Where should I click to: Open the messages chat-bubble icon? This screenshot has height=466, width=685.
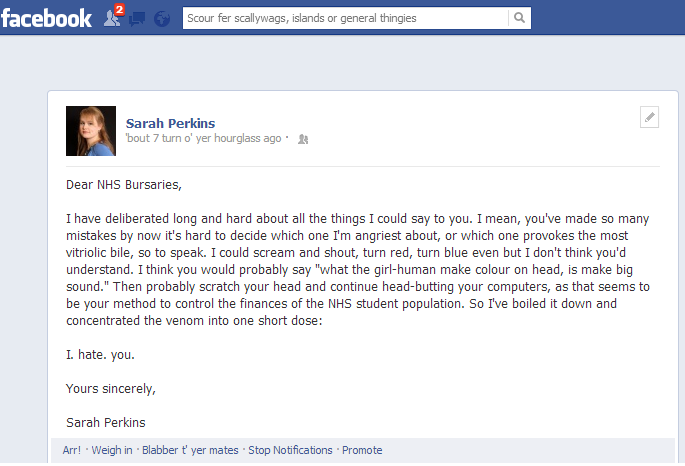[x=137, y=19]
